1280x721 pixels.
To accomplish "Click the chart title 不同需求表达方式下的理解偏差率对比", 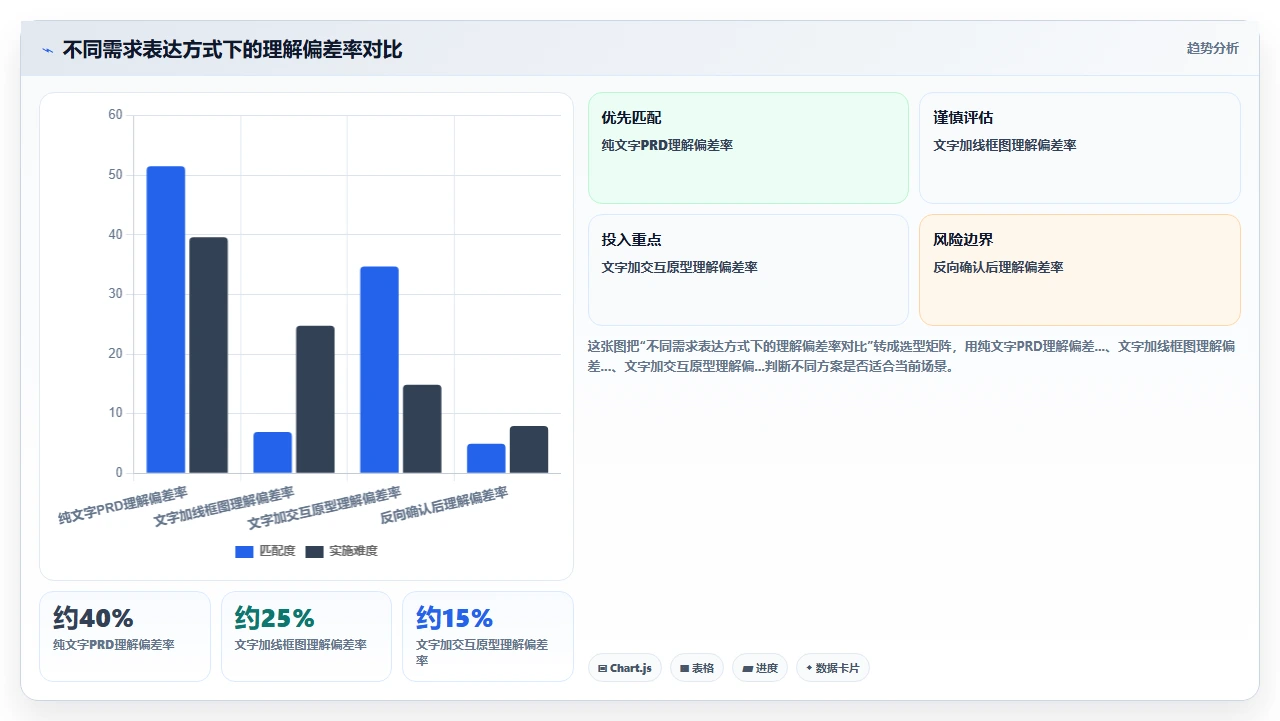I will tap(232, 50).
